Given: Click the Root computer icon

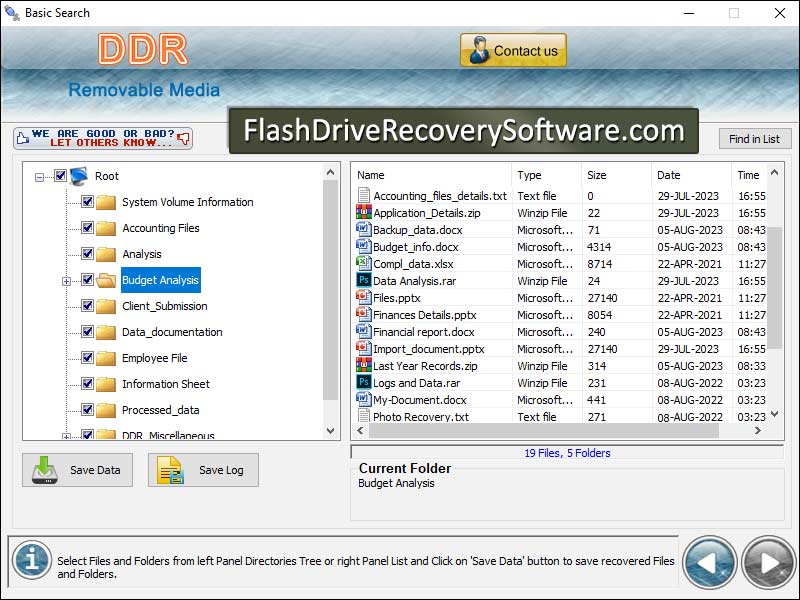Looking at the screenshot, I should point(79,176).
